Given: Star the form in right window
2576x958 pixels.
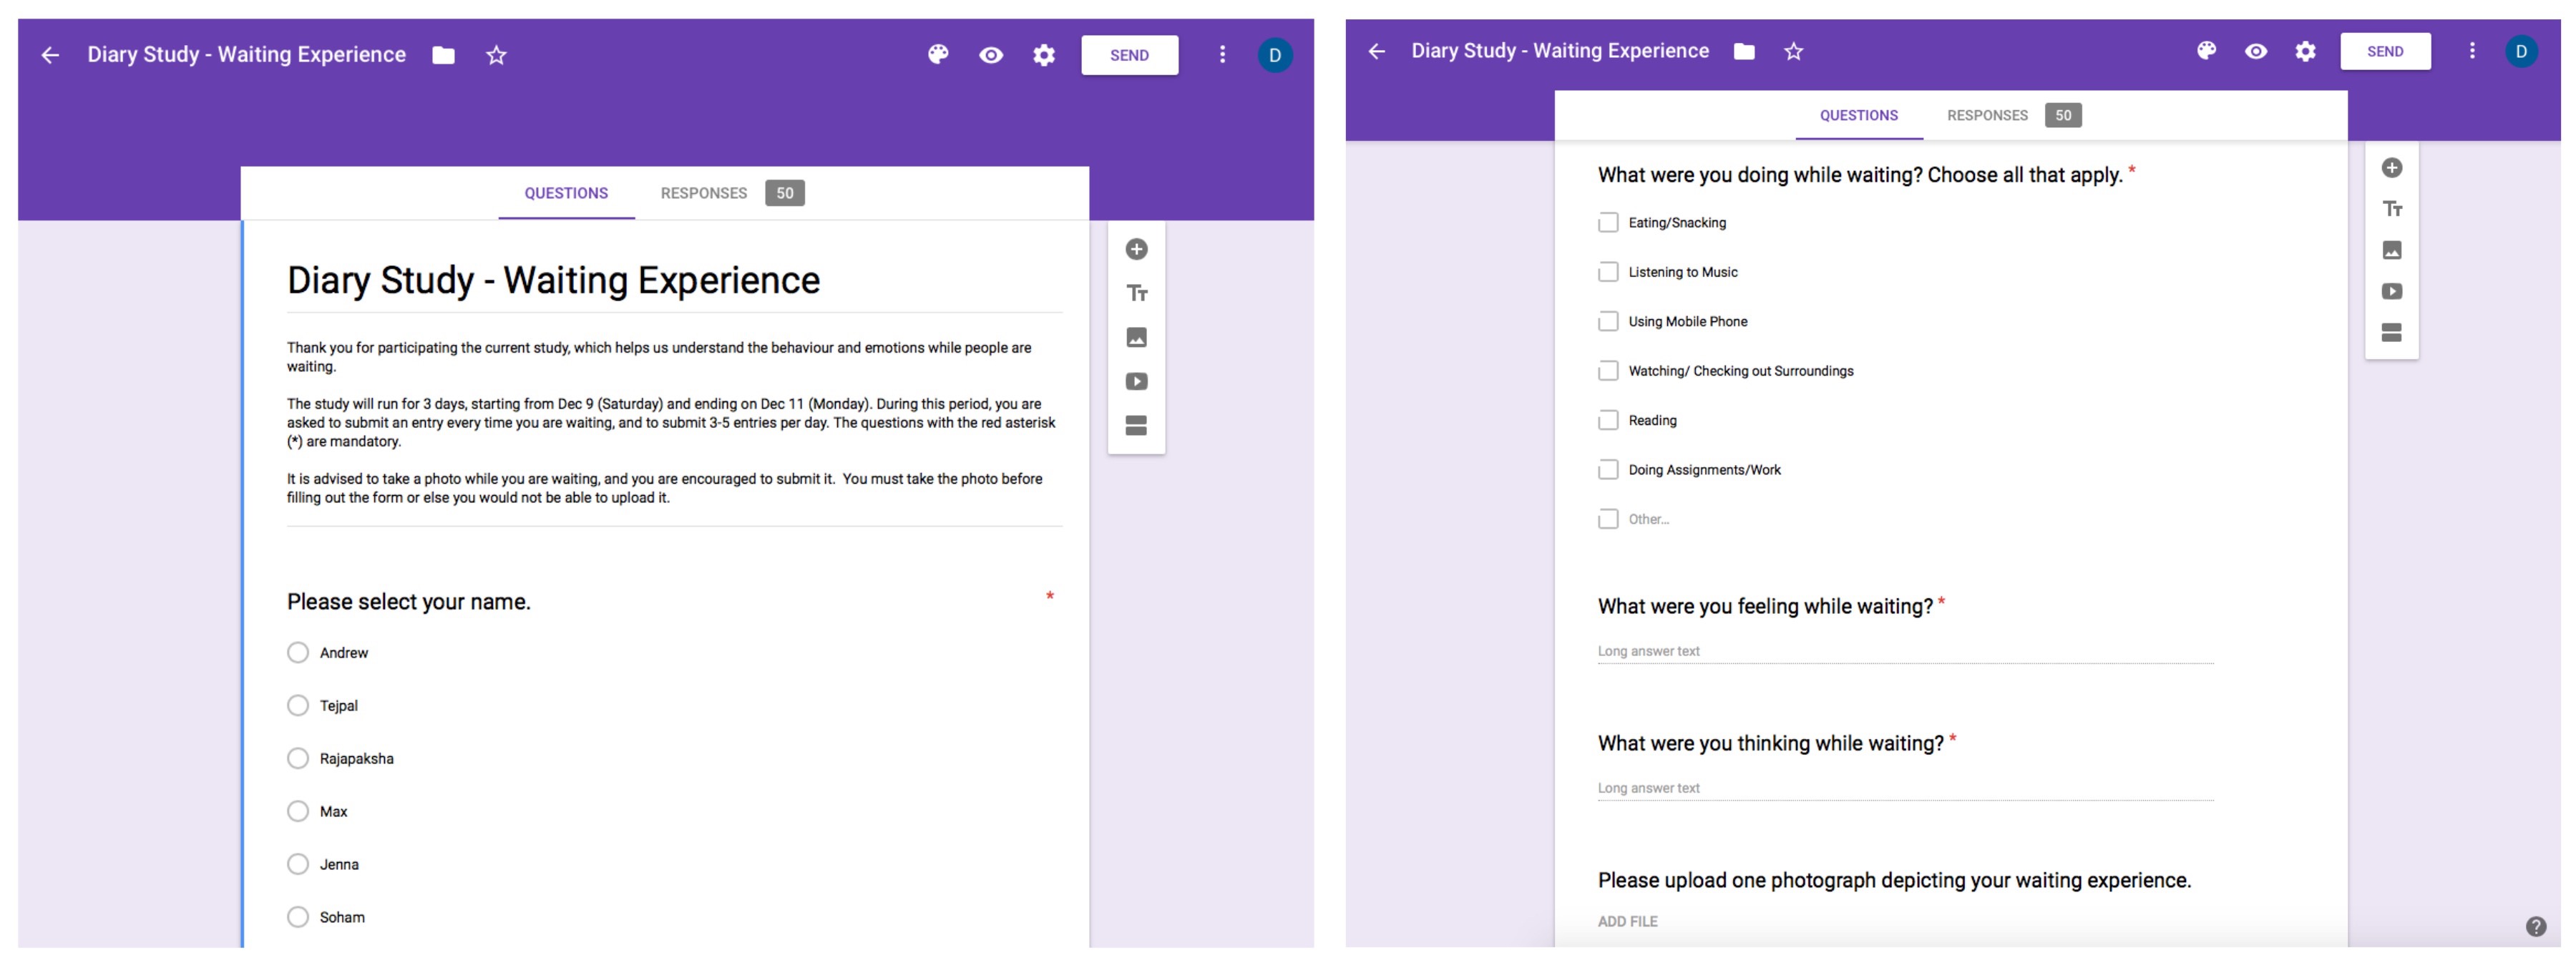Looking at the screenshot, I should (1793, 51).
